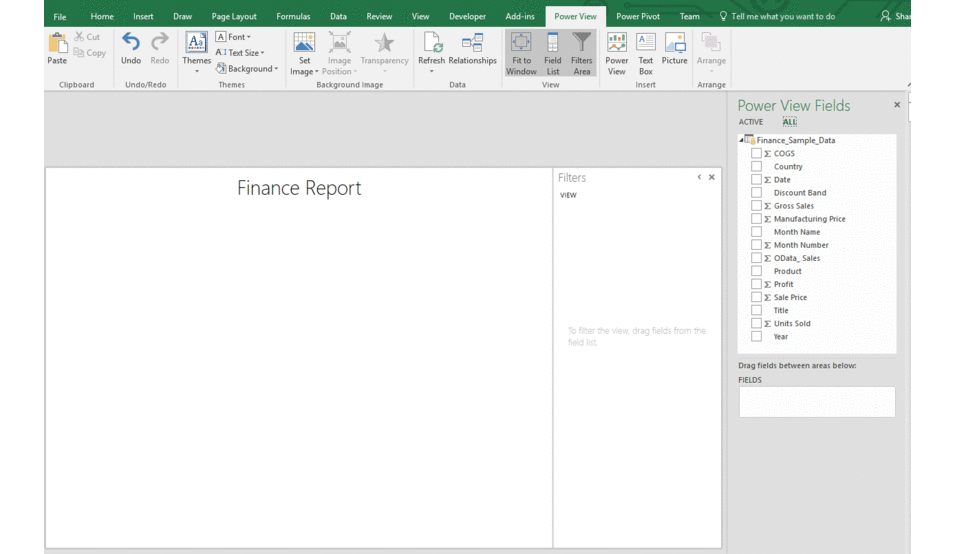This screenshot has width=954, height=554.
Task: Open the Text Size dropdown
Action: [x=240, y=52]
